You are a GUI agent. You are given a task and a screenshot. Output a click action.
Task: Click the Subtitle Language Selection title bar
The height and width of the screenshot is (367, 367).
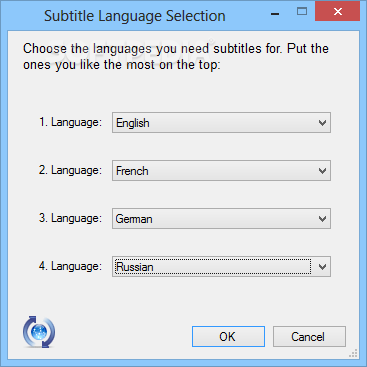click(x=135, y=16)
